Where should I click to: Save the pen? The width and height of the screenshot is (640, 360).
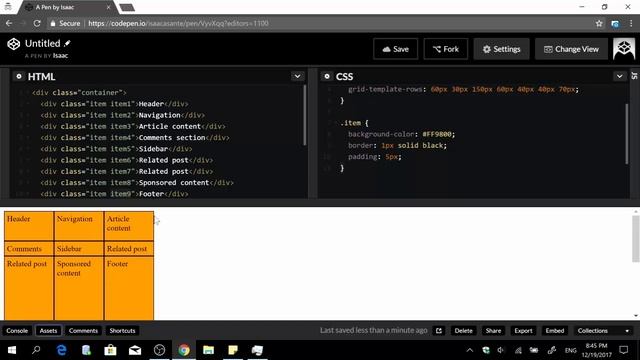(396, 49)
